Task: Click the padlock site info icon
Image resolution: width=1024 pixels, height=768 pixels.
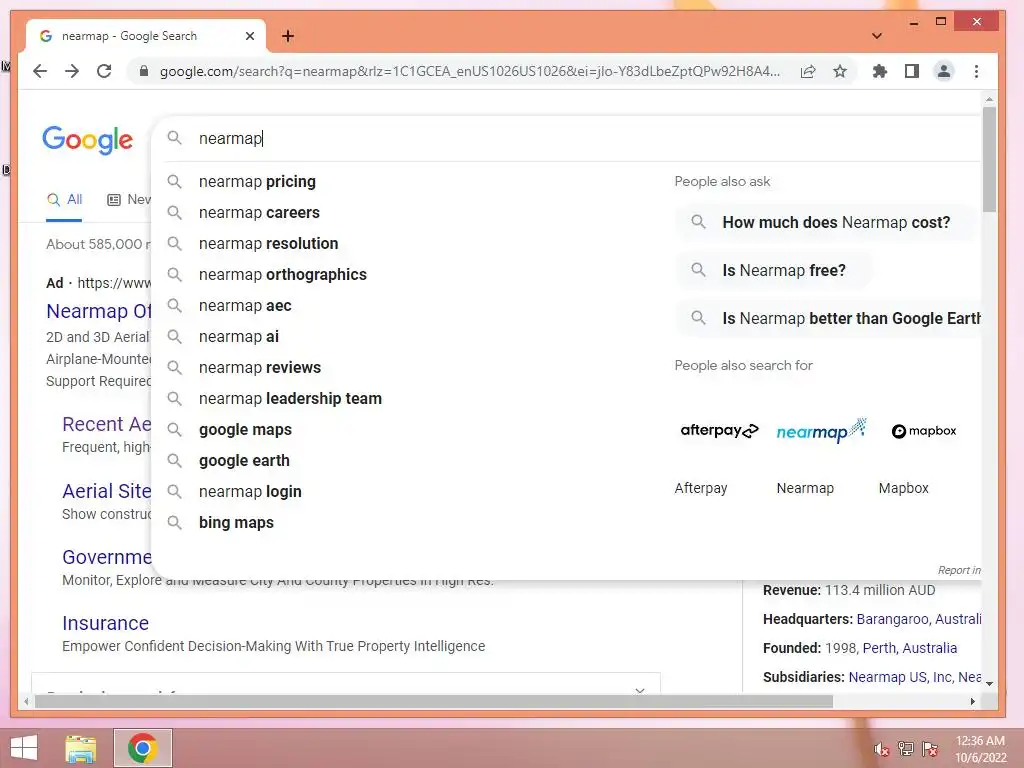Action: point(144,71)
